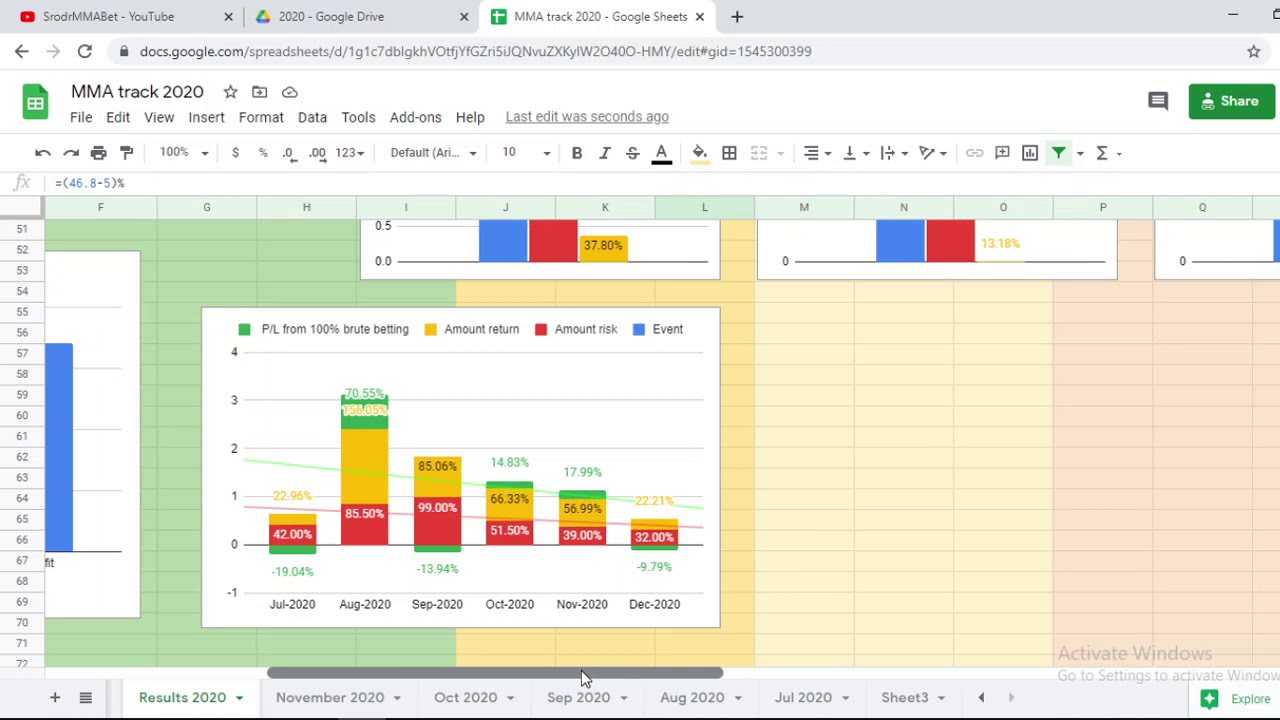Viewport: 1280px width, 720px height.
Task: Click the Sheets home logo
Action: [35, 102]
